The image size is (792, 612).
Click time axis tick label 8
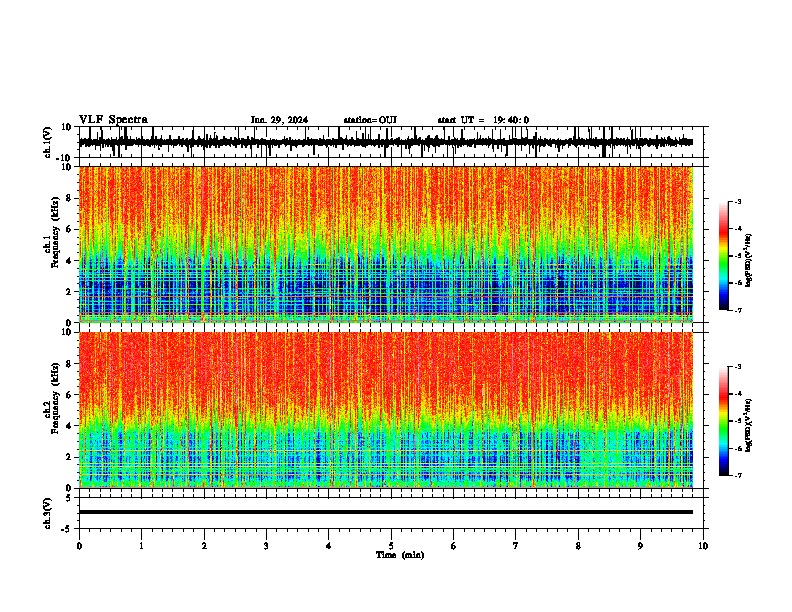578,546
